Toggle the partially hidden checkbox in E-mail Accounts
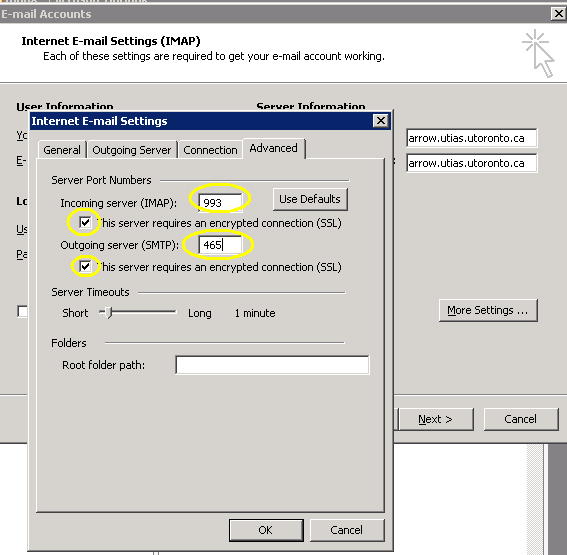Screen dimensions: 567x555 coord(22,311)
